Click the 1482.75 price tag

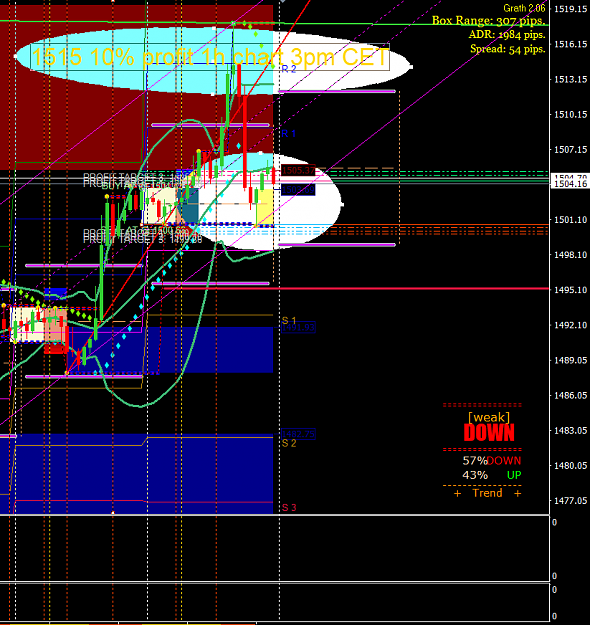(298, 434)
